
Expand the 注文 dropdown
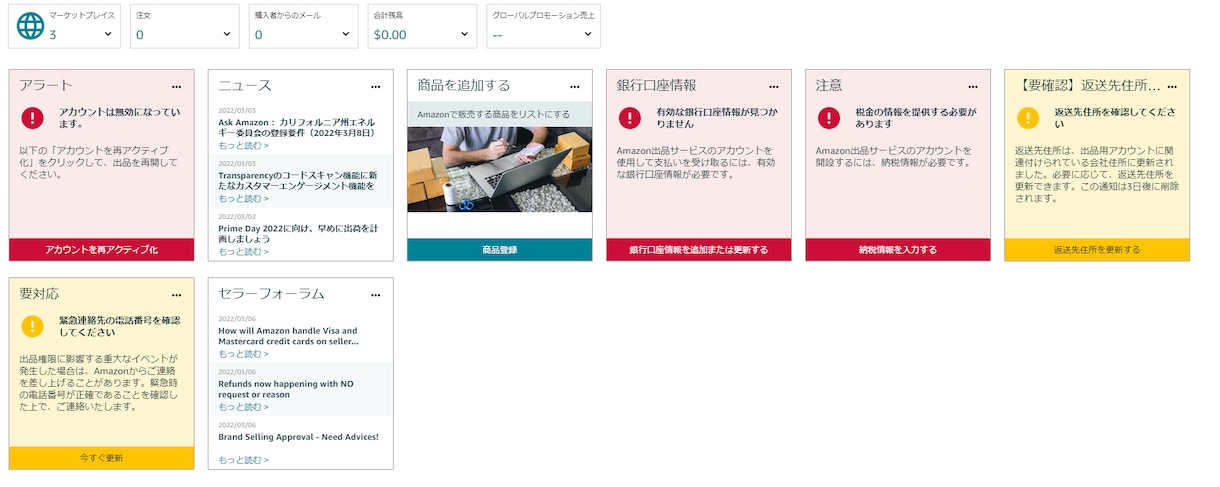click(227, 34)
